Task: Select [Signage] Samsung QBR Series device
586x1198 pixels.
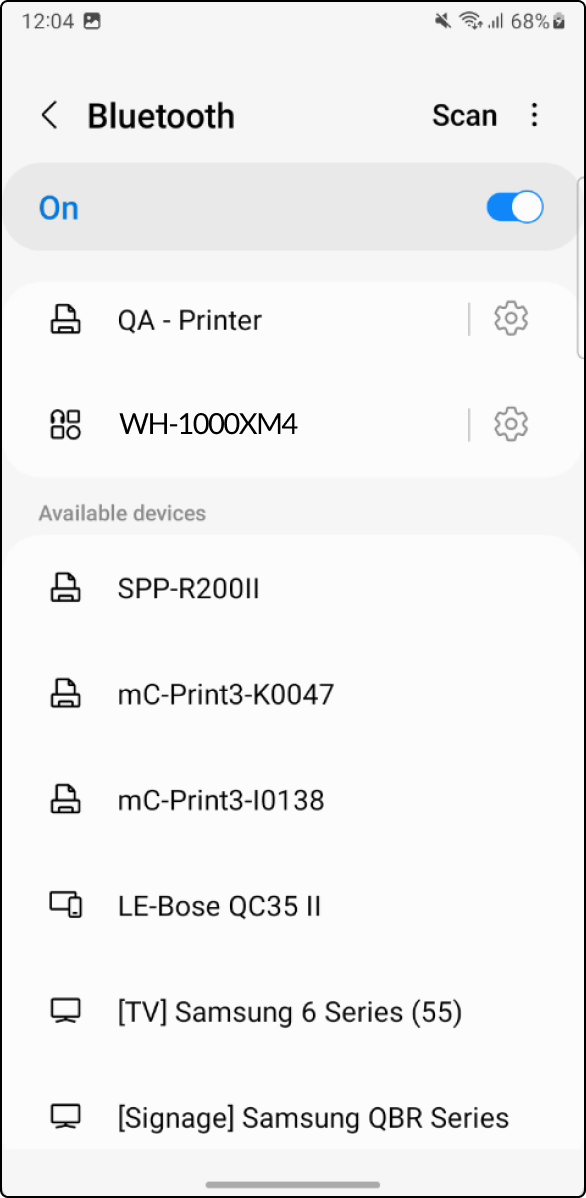Action: tap(293, 1118)
